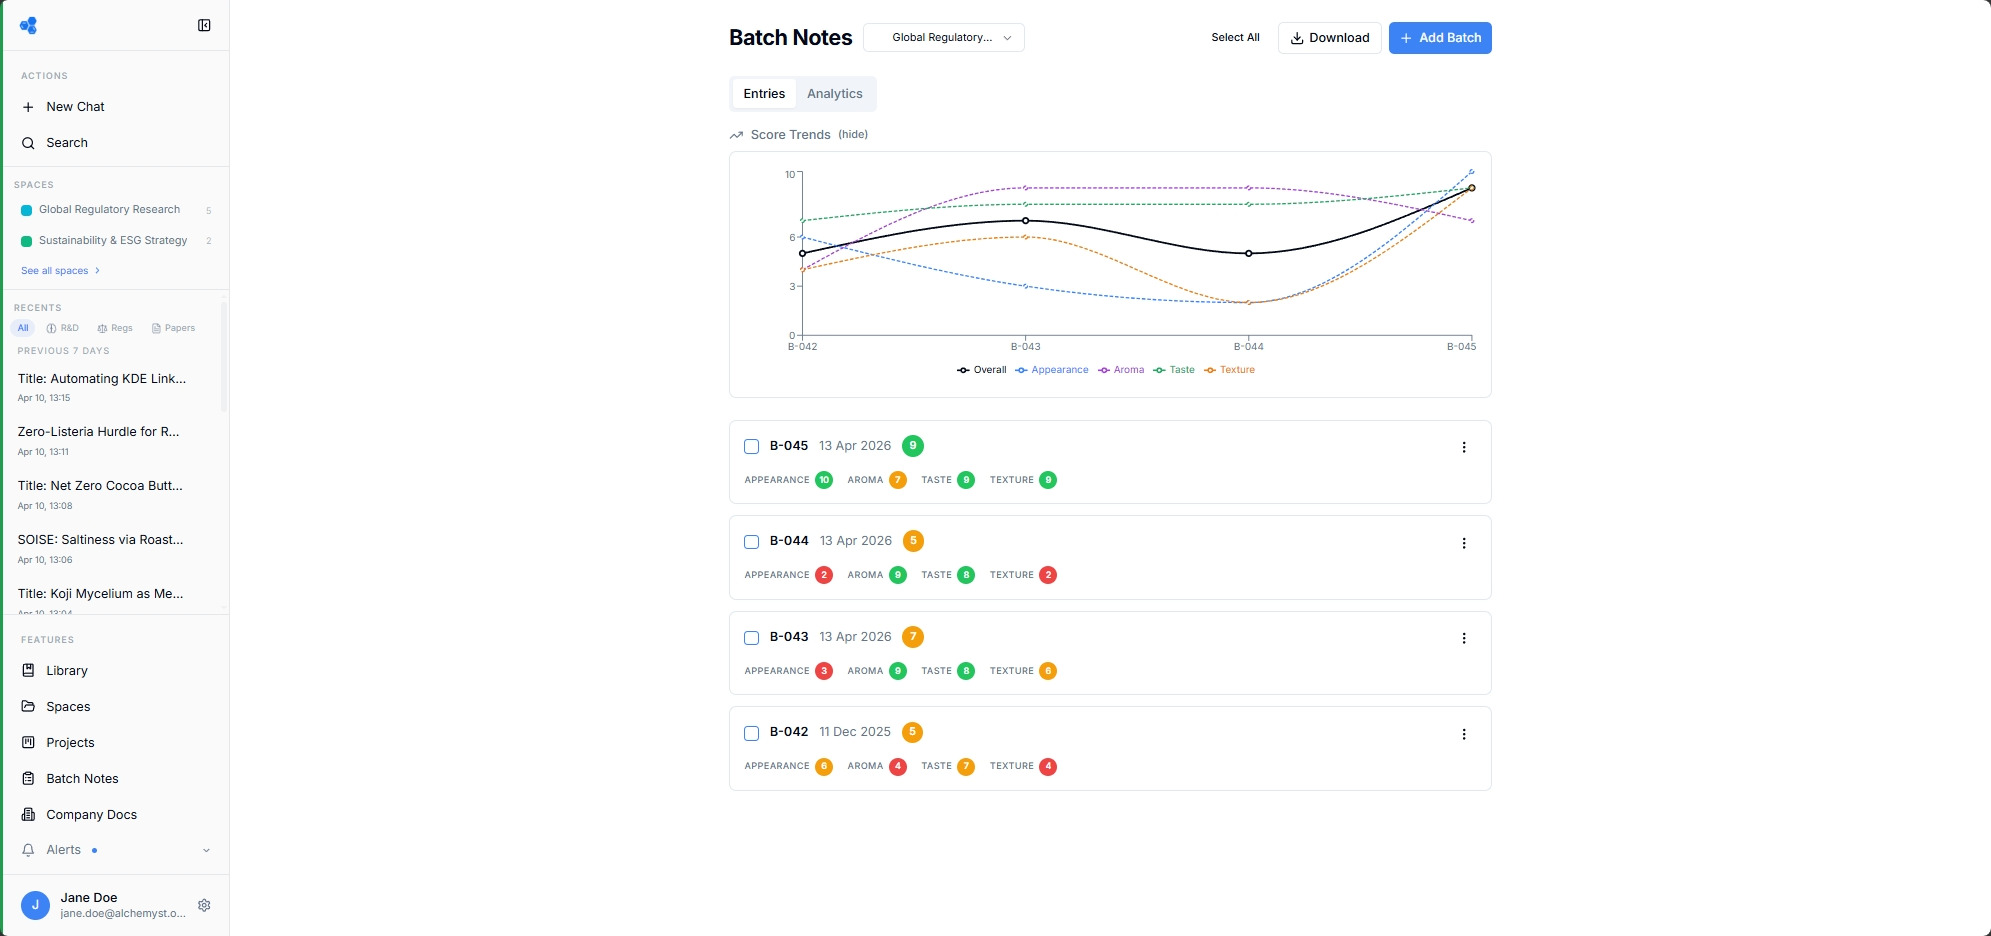
Task: Click the Add Batch button
Action: [x=1439, y=37]
